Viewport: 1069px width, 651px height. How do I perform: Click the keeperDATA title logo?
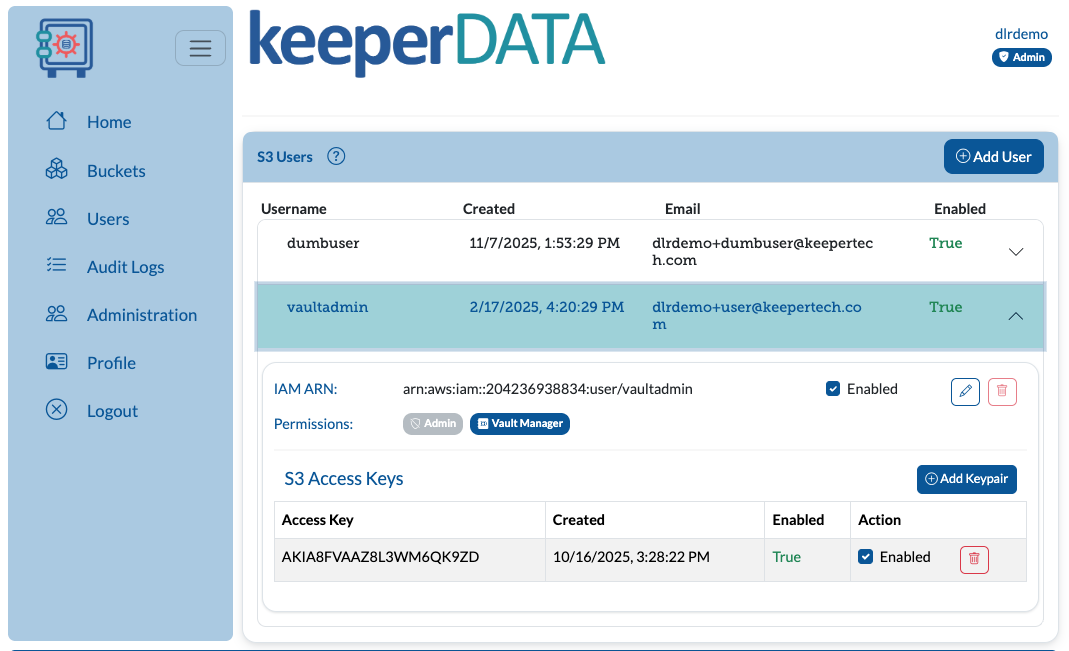(x=427, y=42)
